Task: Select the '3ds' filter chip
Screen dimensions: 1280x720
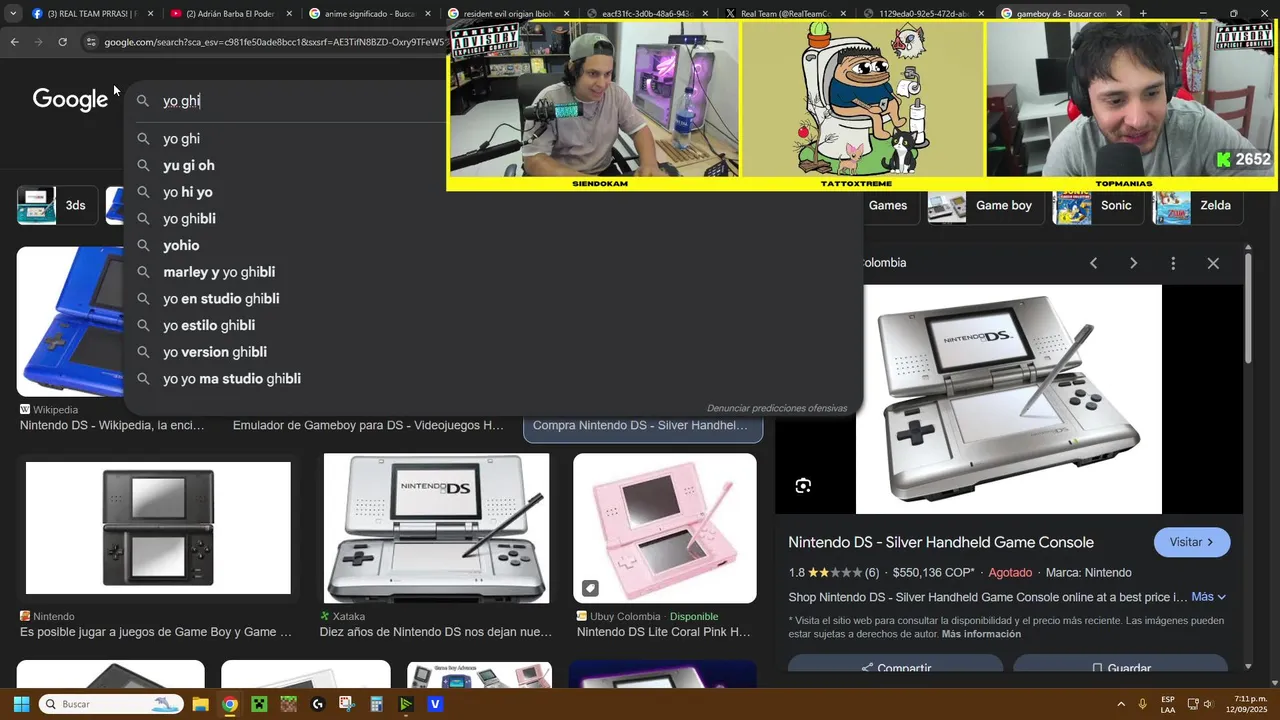Action: tap(56, 205)
